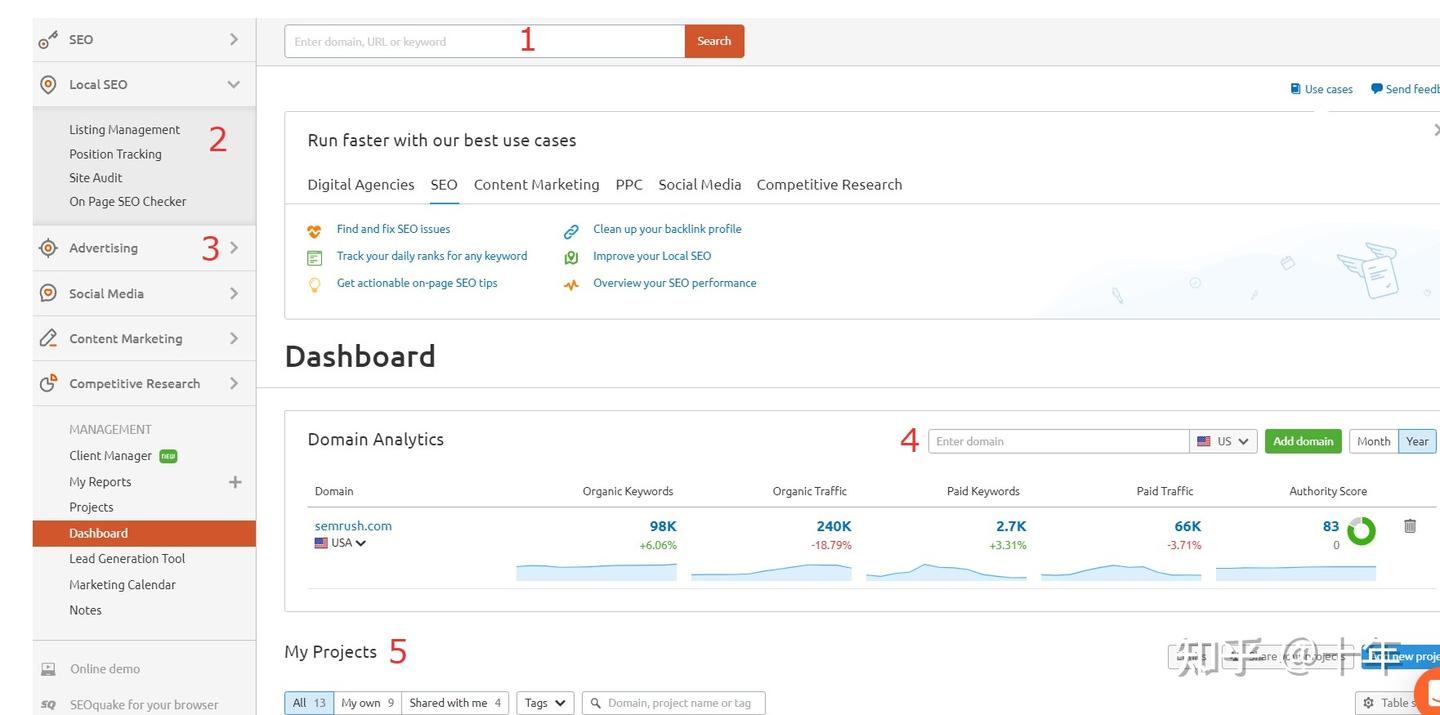Image resolution: width=1440 pixels, height=715 pixels.
Task: Click the Content Marketing pencil icon
Action: pyautogui.click(x=47, y=338)
